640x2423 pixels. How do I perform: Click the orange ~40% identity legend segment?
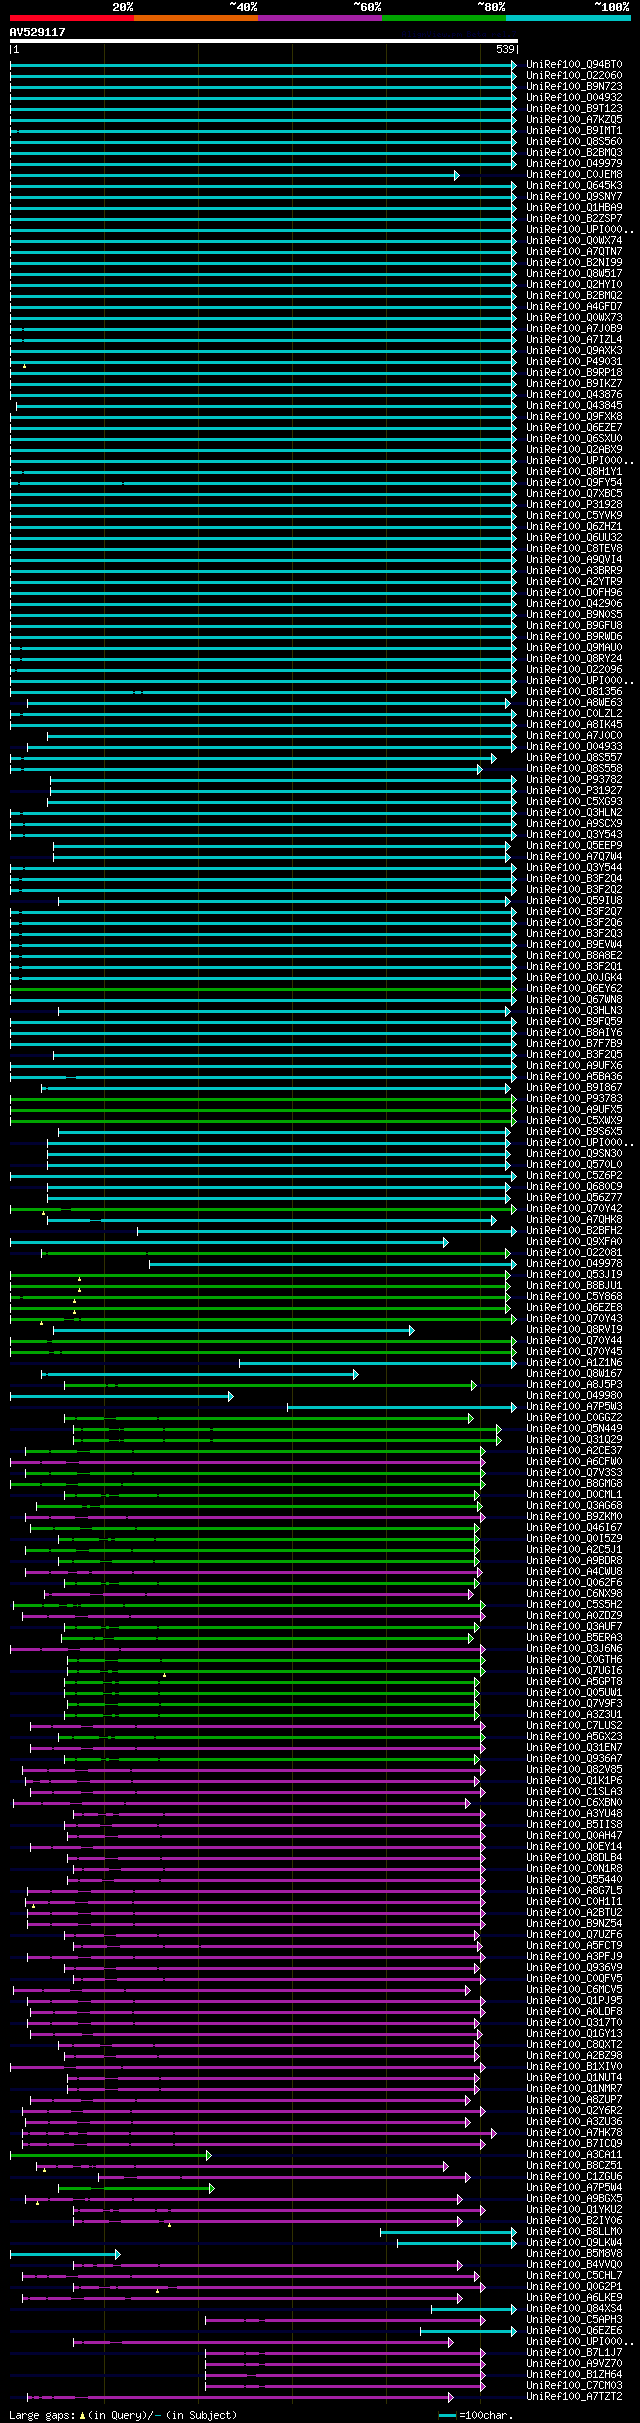click(x=196, y=17)
